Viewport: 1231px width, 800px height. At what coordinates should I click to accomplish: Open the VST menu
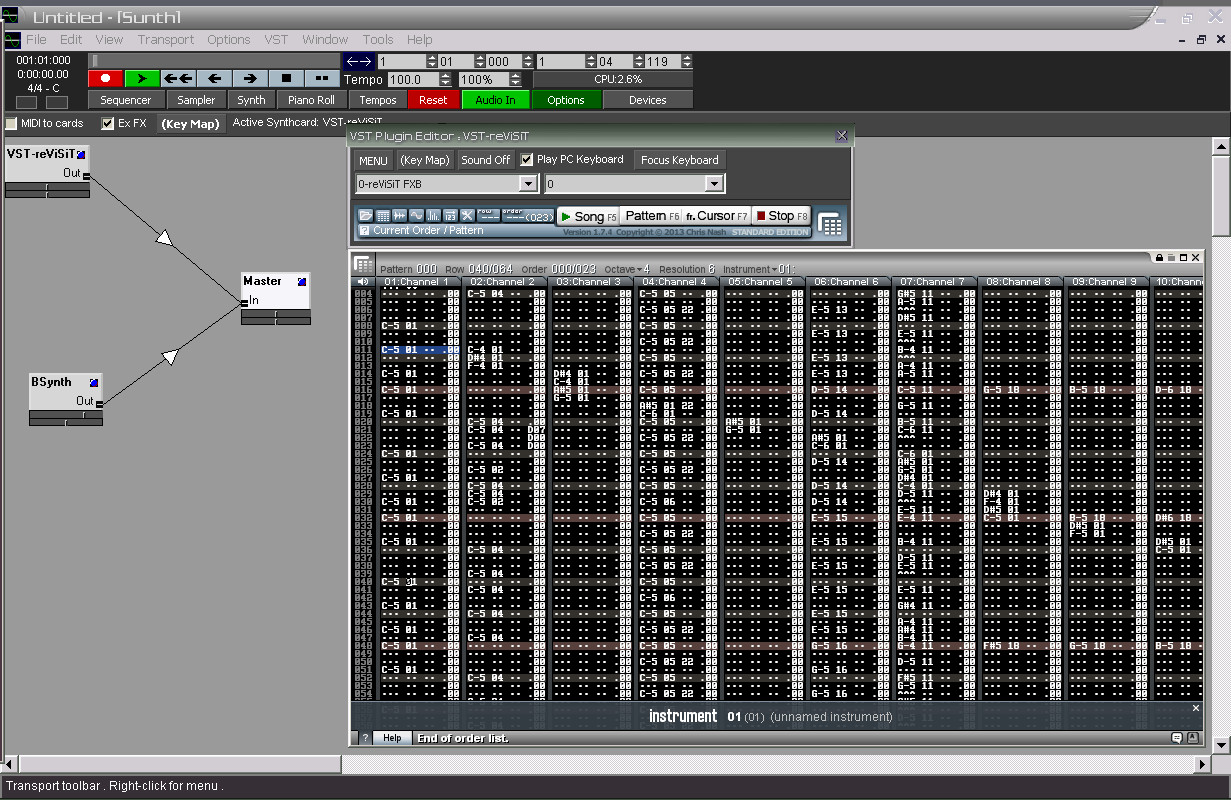(276, 39)
